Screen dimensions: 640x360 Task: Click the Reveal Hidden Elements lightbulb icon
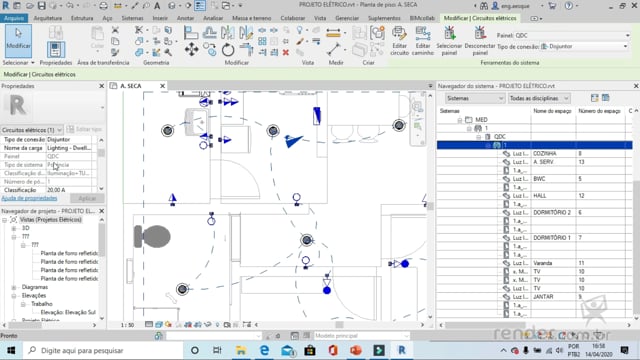[218, 325]
